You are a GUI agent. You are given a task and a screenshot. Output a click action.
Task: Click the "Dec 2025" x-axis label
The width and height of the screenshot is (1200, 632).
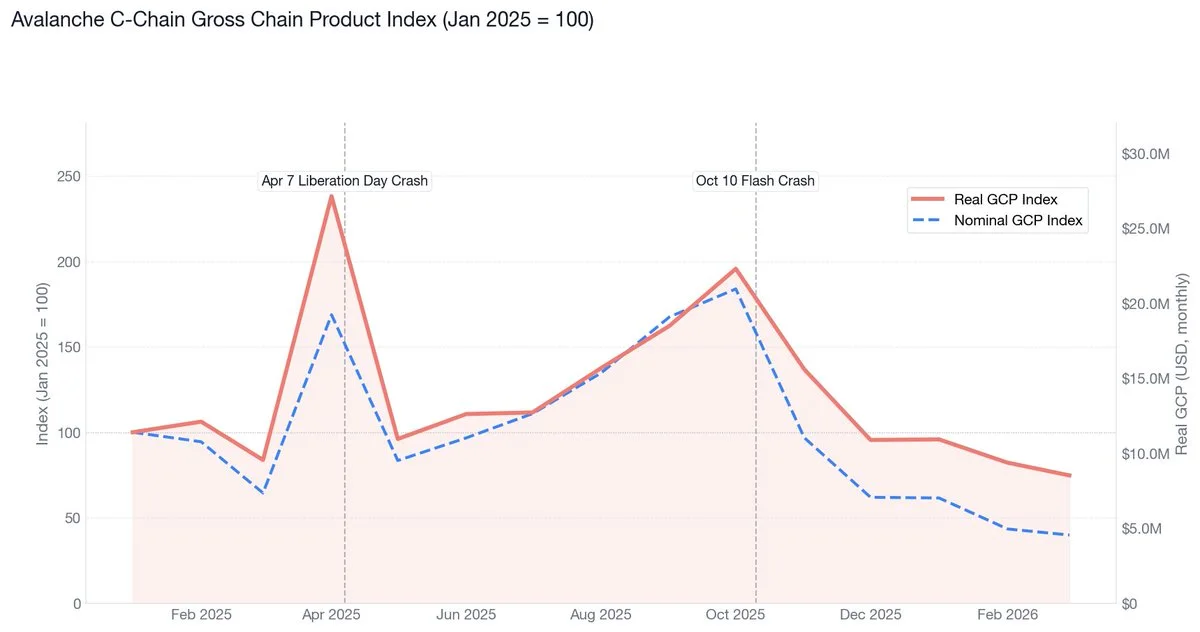(x=870, y=614)
